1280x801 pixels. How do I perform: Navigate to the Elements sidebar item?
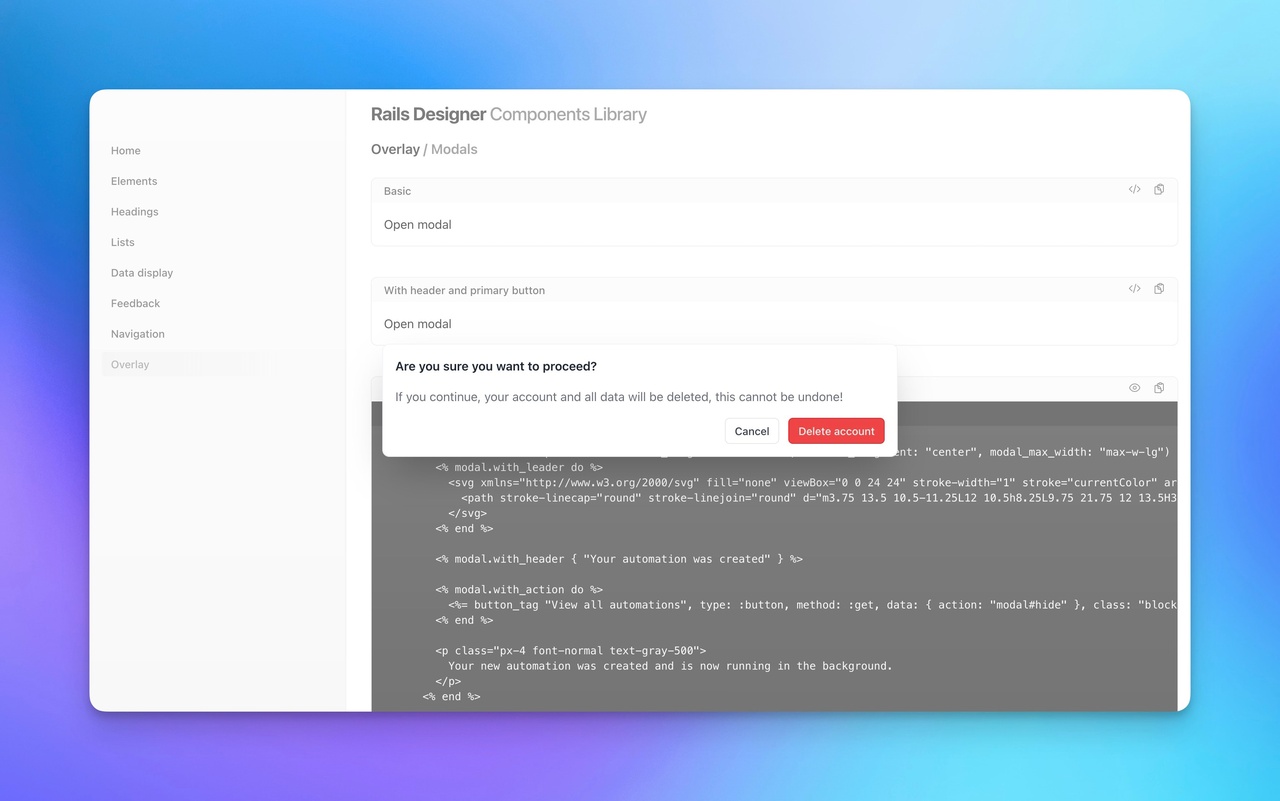pyautogui.click(x=133, y=181)
